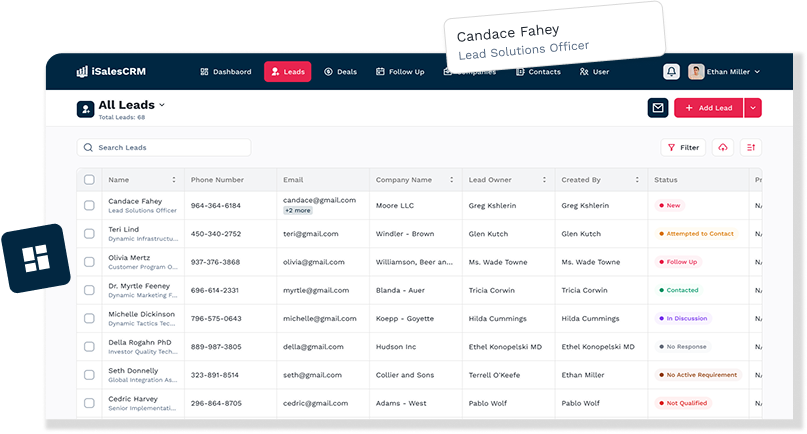Click Ethan Miller's profile avatar
Screen dimensions: 807x434
[696, 72]
